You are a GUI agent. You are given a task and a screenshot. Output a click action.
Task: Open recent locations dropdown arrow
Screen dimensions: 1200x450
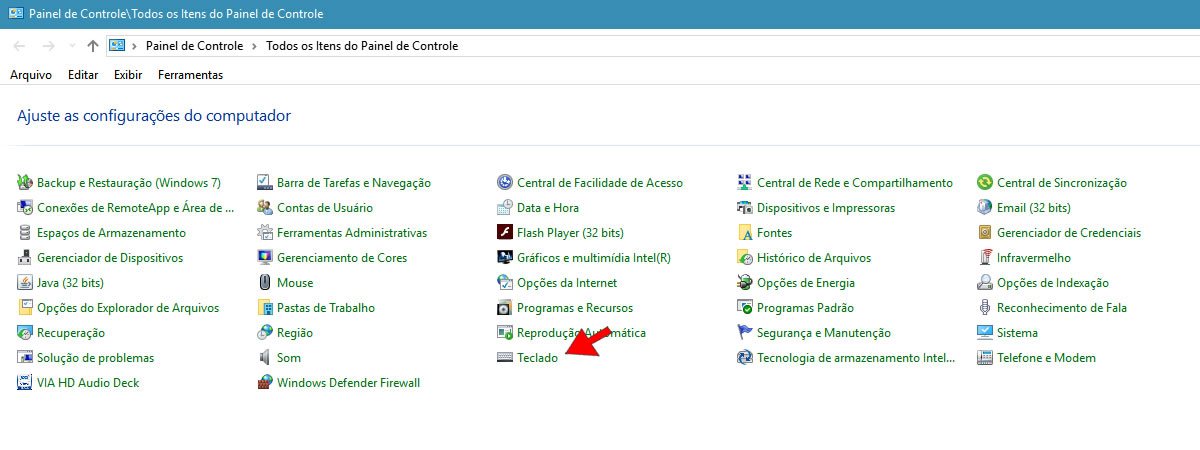click(72, 46)
